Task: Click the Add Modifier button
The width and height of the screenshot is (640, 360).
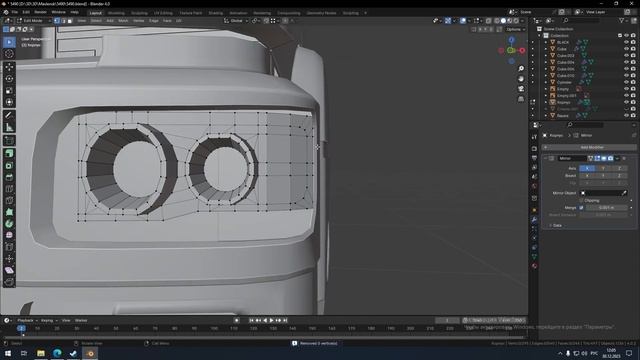Action: (589, 147)
